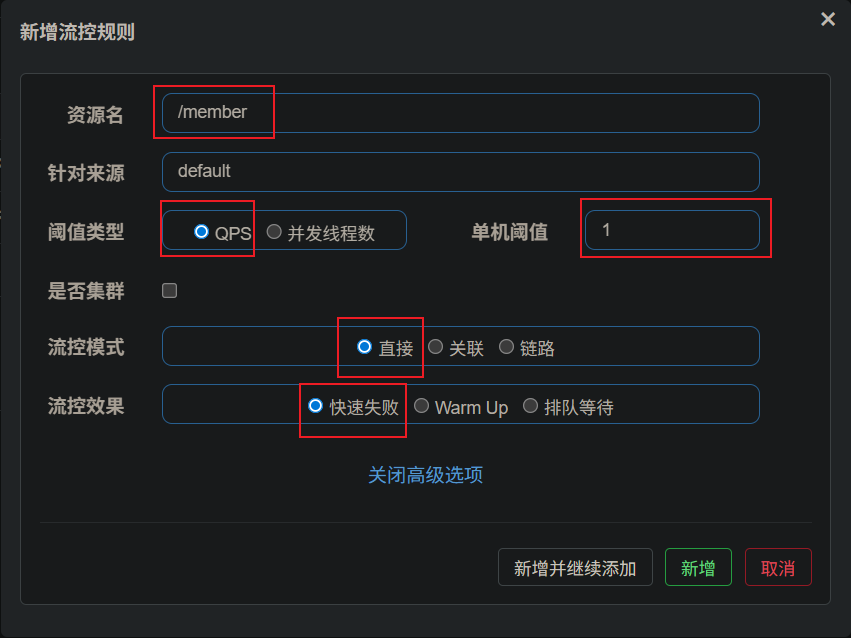Click the 流控效果 label text

pos(86,406)
